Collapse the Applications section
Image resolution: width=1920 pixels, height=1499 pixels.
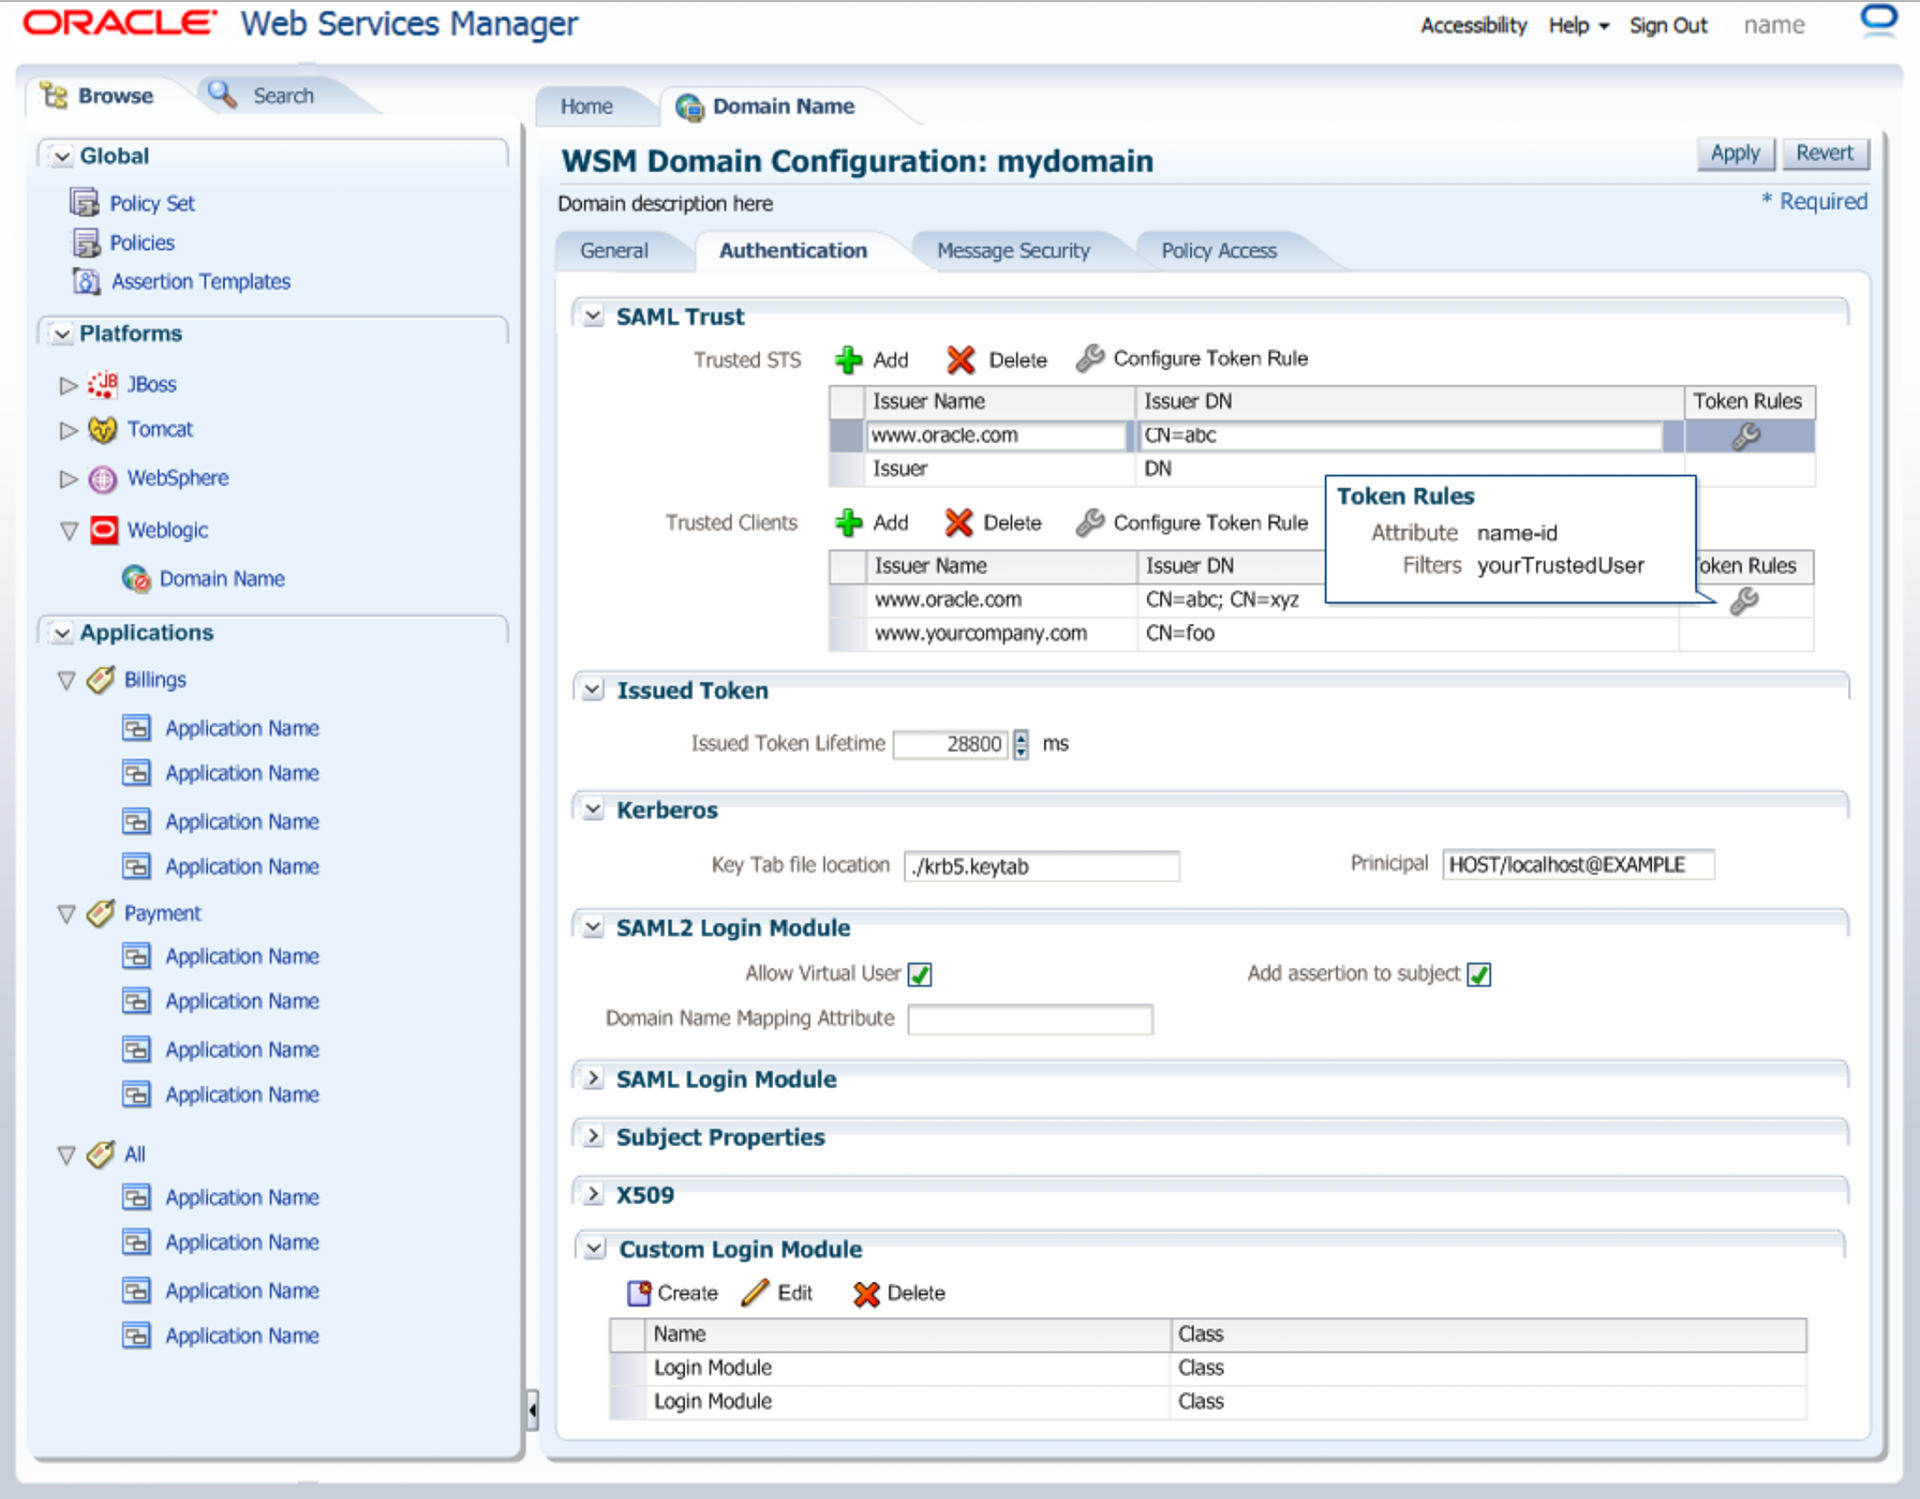62,633
